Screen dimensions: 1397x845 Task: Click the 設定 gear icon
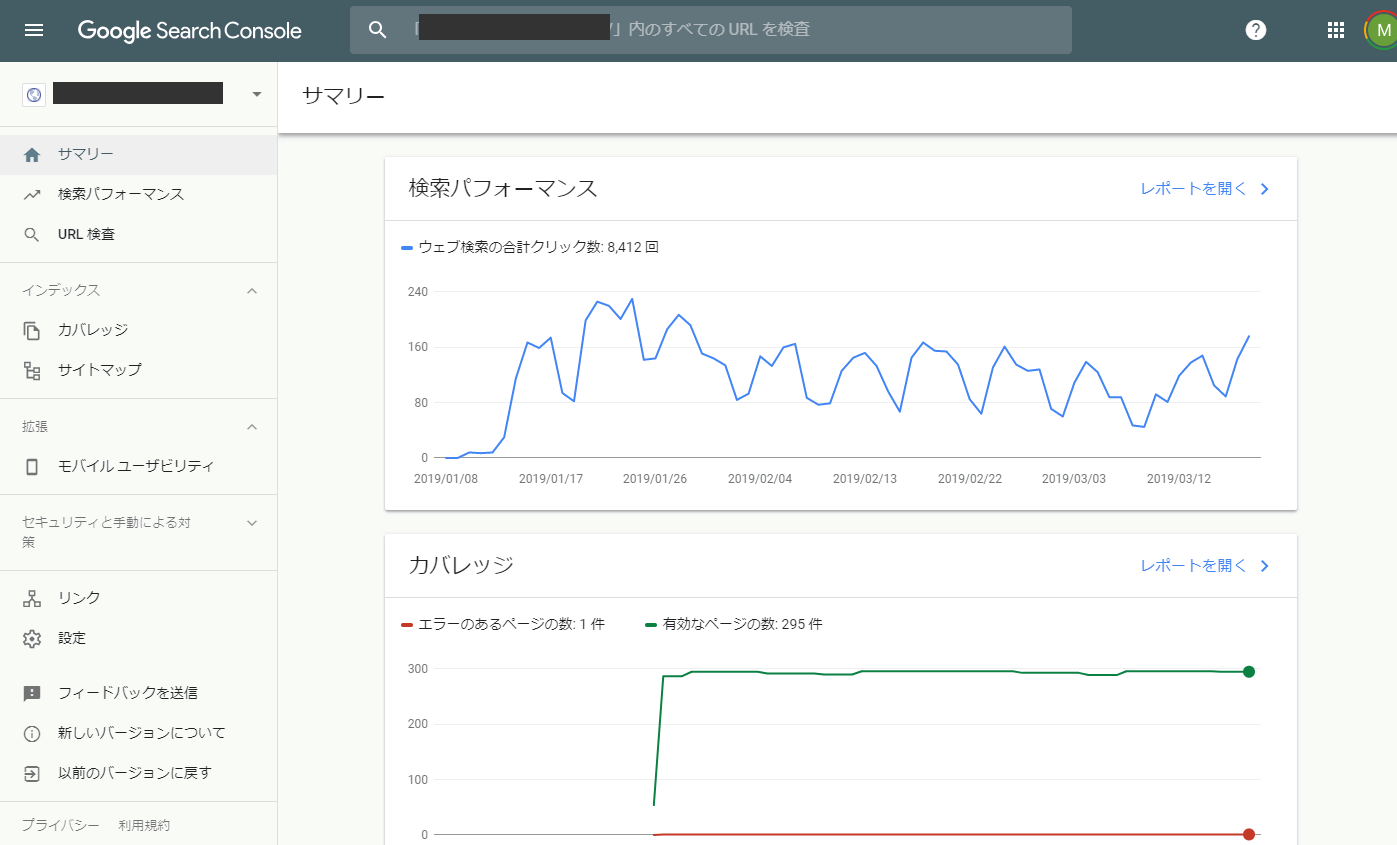[32, 638]
